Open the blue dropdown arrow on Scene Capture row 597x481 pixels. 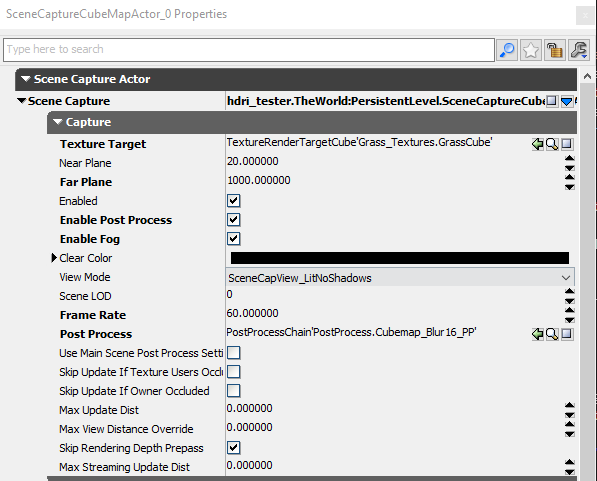pos(567,101)
